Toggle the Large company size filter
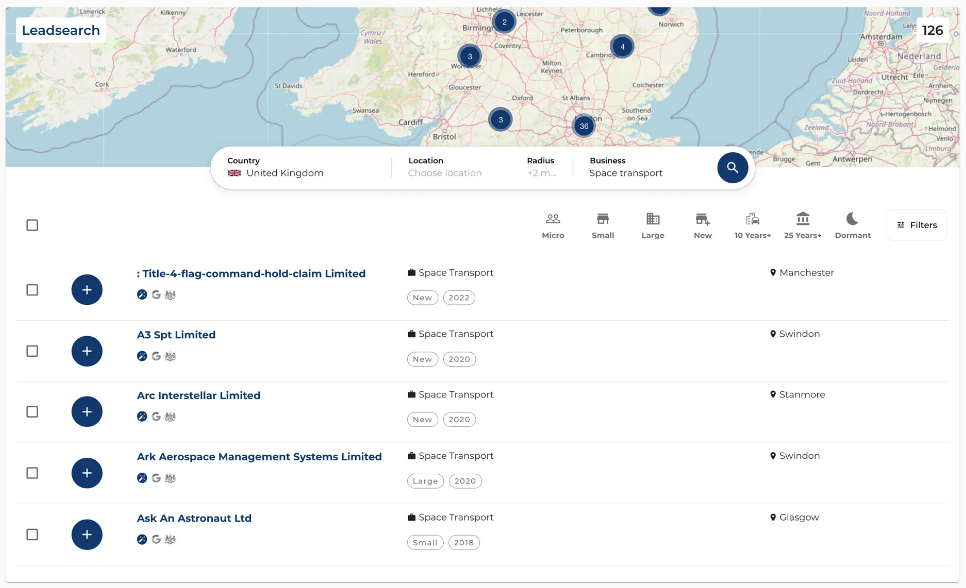This screenshot has height=588, width=966. pos(652,226)
